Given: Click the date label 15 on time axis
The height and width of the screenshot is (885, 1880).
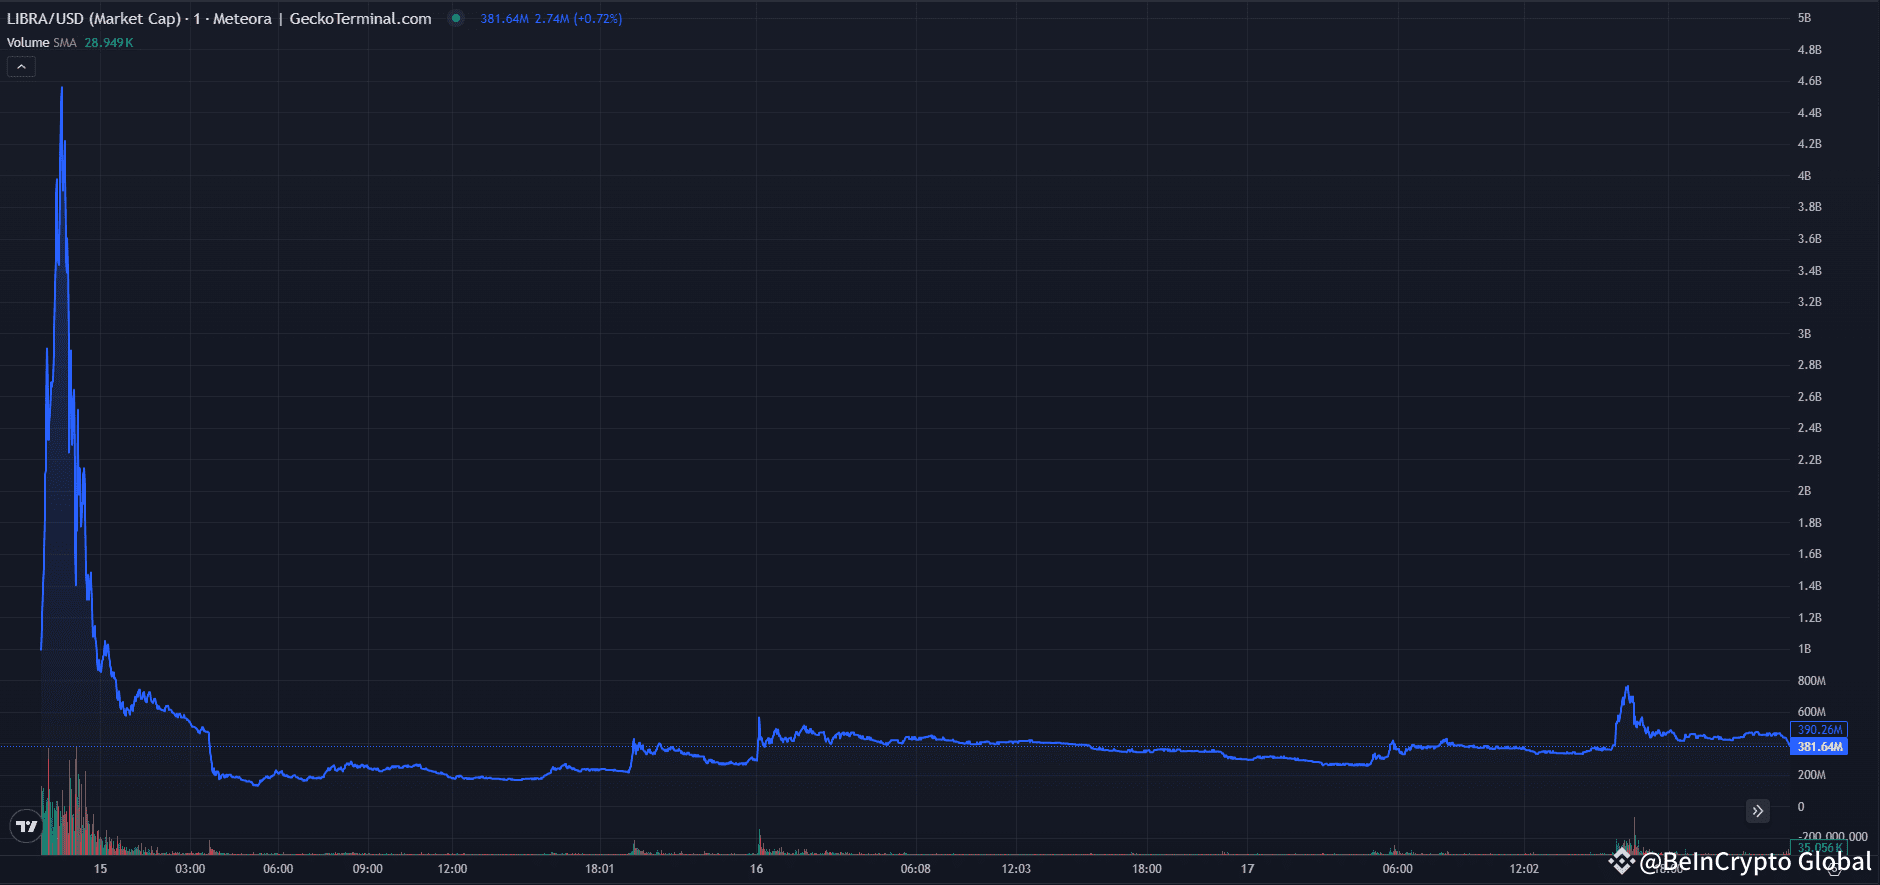Looking at the screenshot, I should [100, 869].
